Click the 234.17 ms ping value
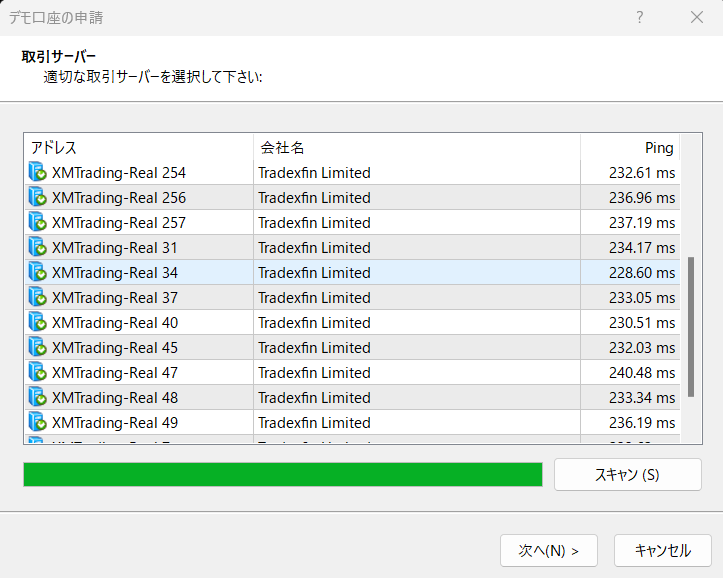Image resolution: width=723 pixels, height=578 pixels. (x=642, y=248)
